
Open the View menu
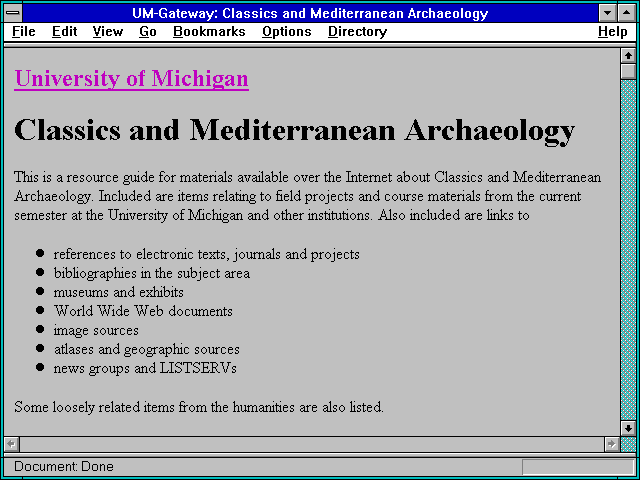107,31
